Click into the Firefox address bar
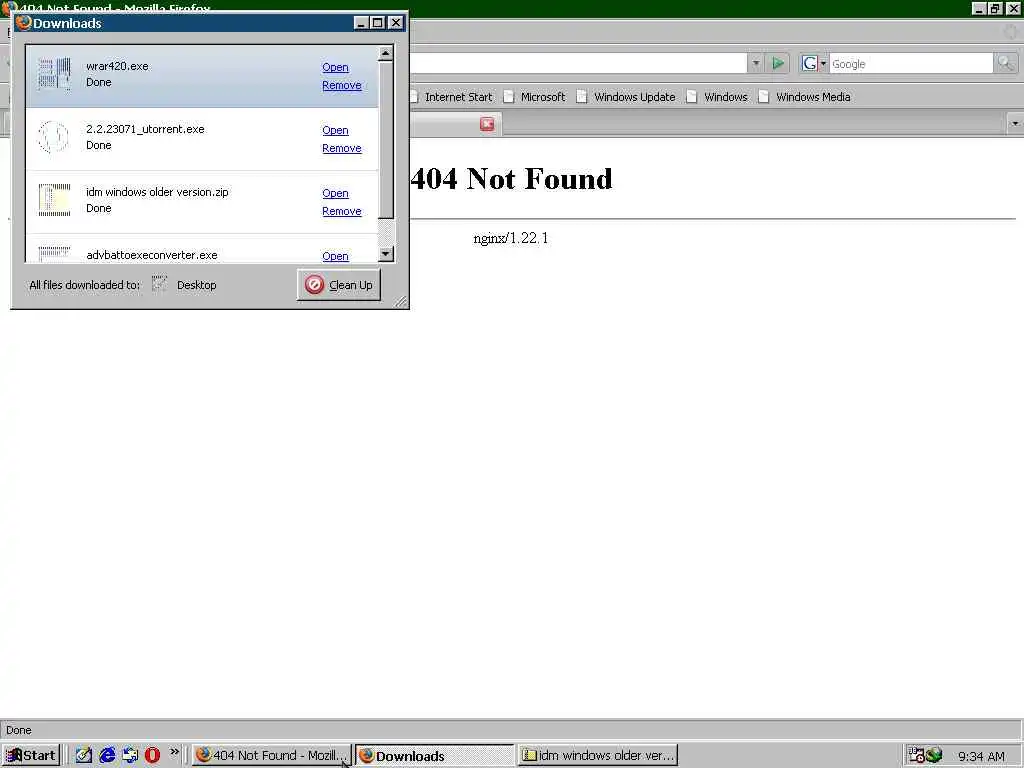1024x768 pixels. click(578, 63)
